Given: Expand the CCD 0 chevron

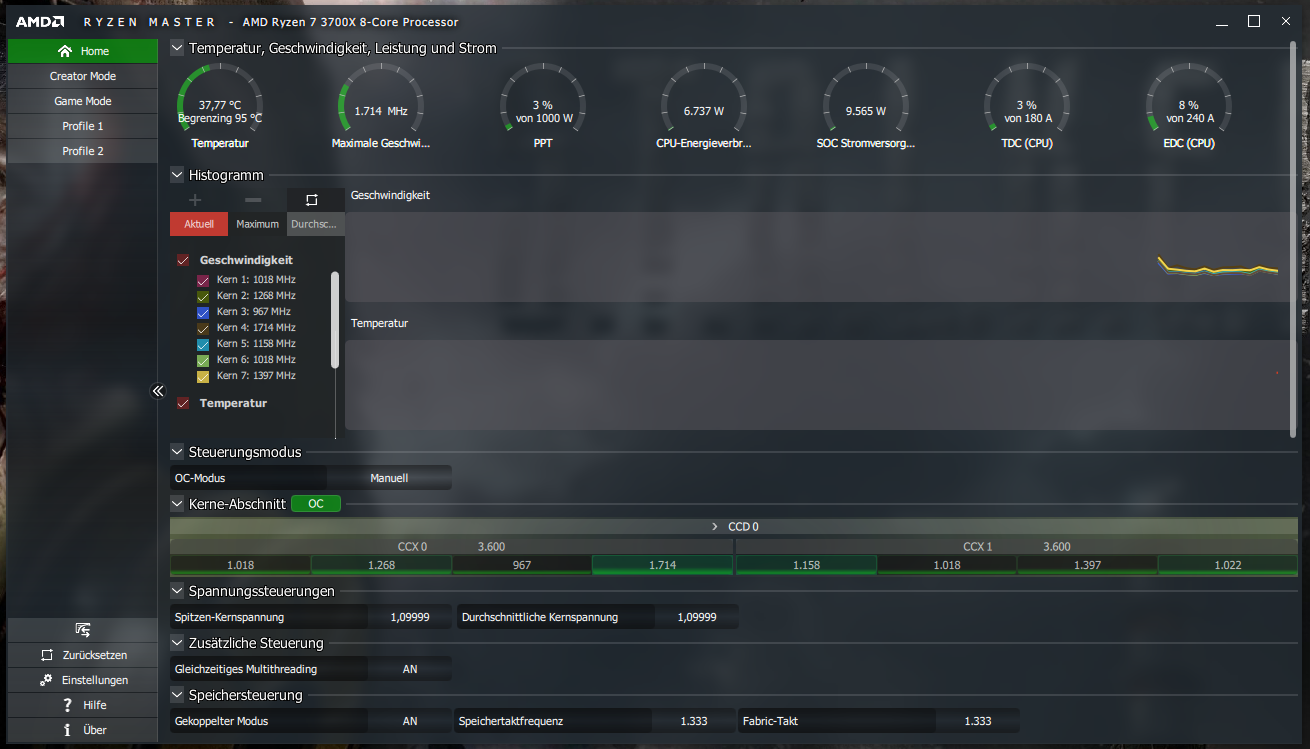Looking at the screenshot, I should [x=715, y=526].
